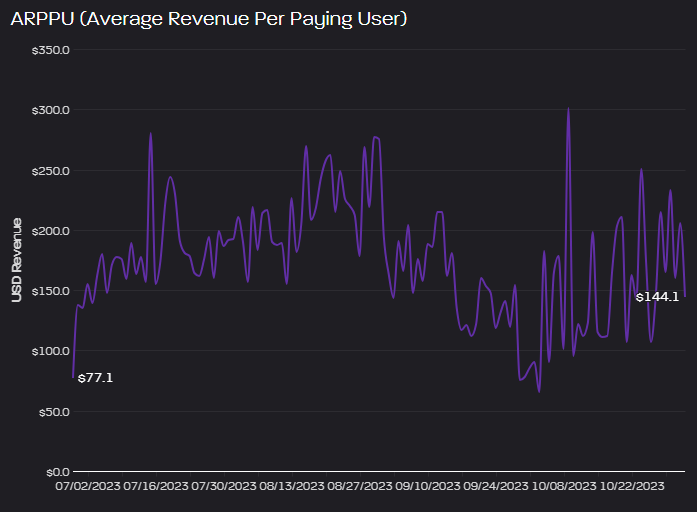Select the 08/13/2023 date on x-axis

point(291,487)
